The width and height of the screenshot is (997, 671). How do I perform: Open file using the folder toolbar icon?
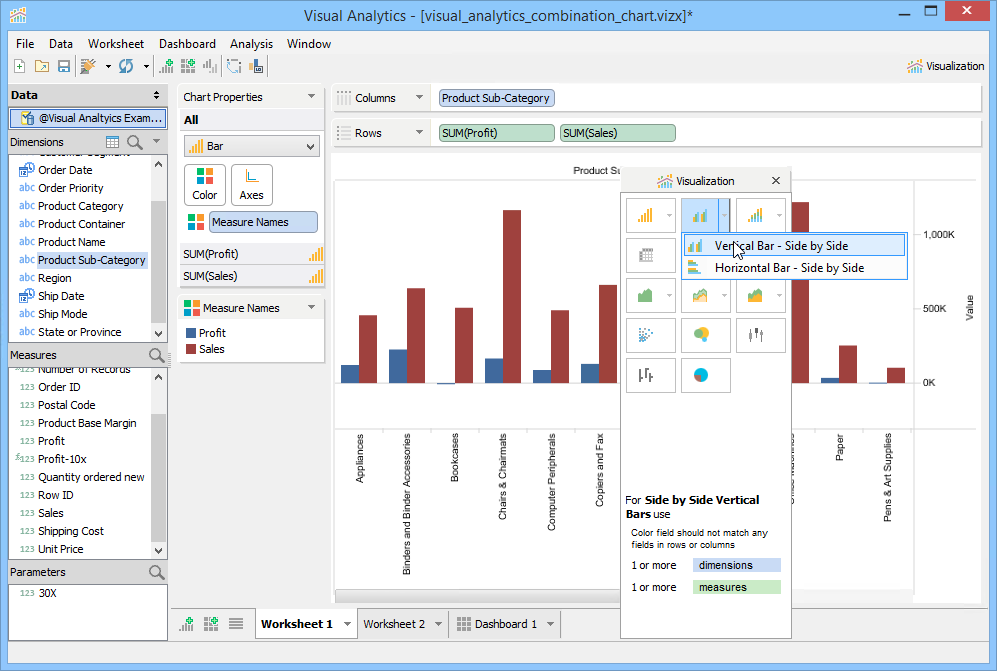coord(42,66)
